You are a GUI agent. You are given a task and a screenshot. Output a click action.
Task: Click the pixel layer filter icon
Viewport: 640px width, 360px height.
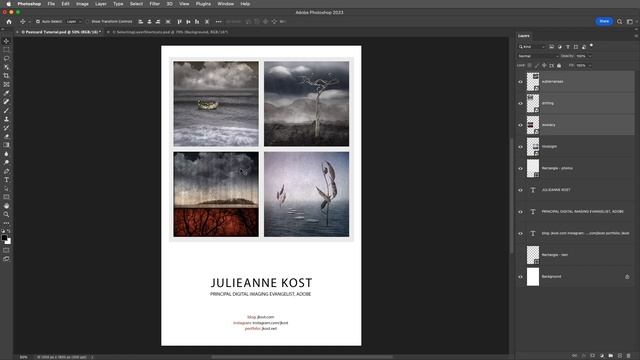[551, 47]
